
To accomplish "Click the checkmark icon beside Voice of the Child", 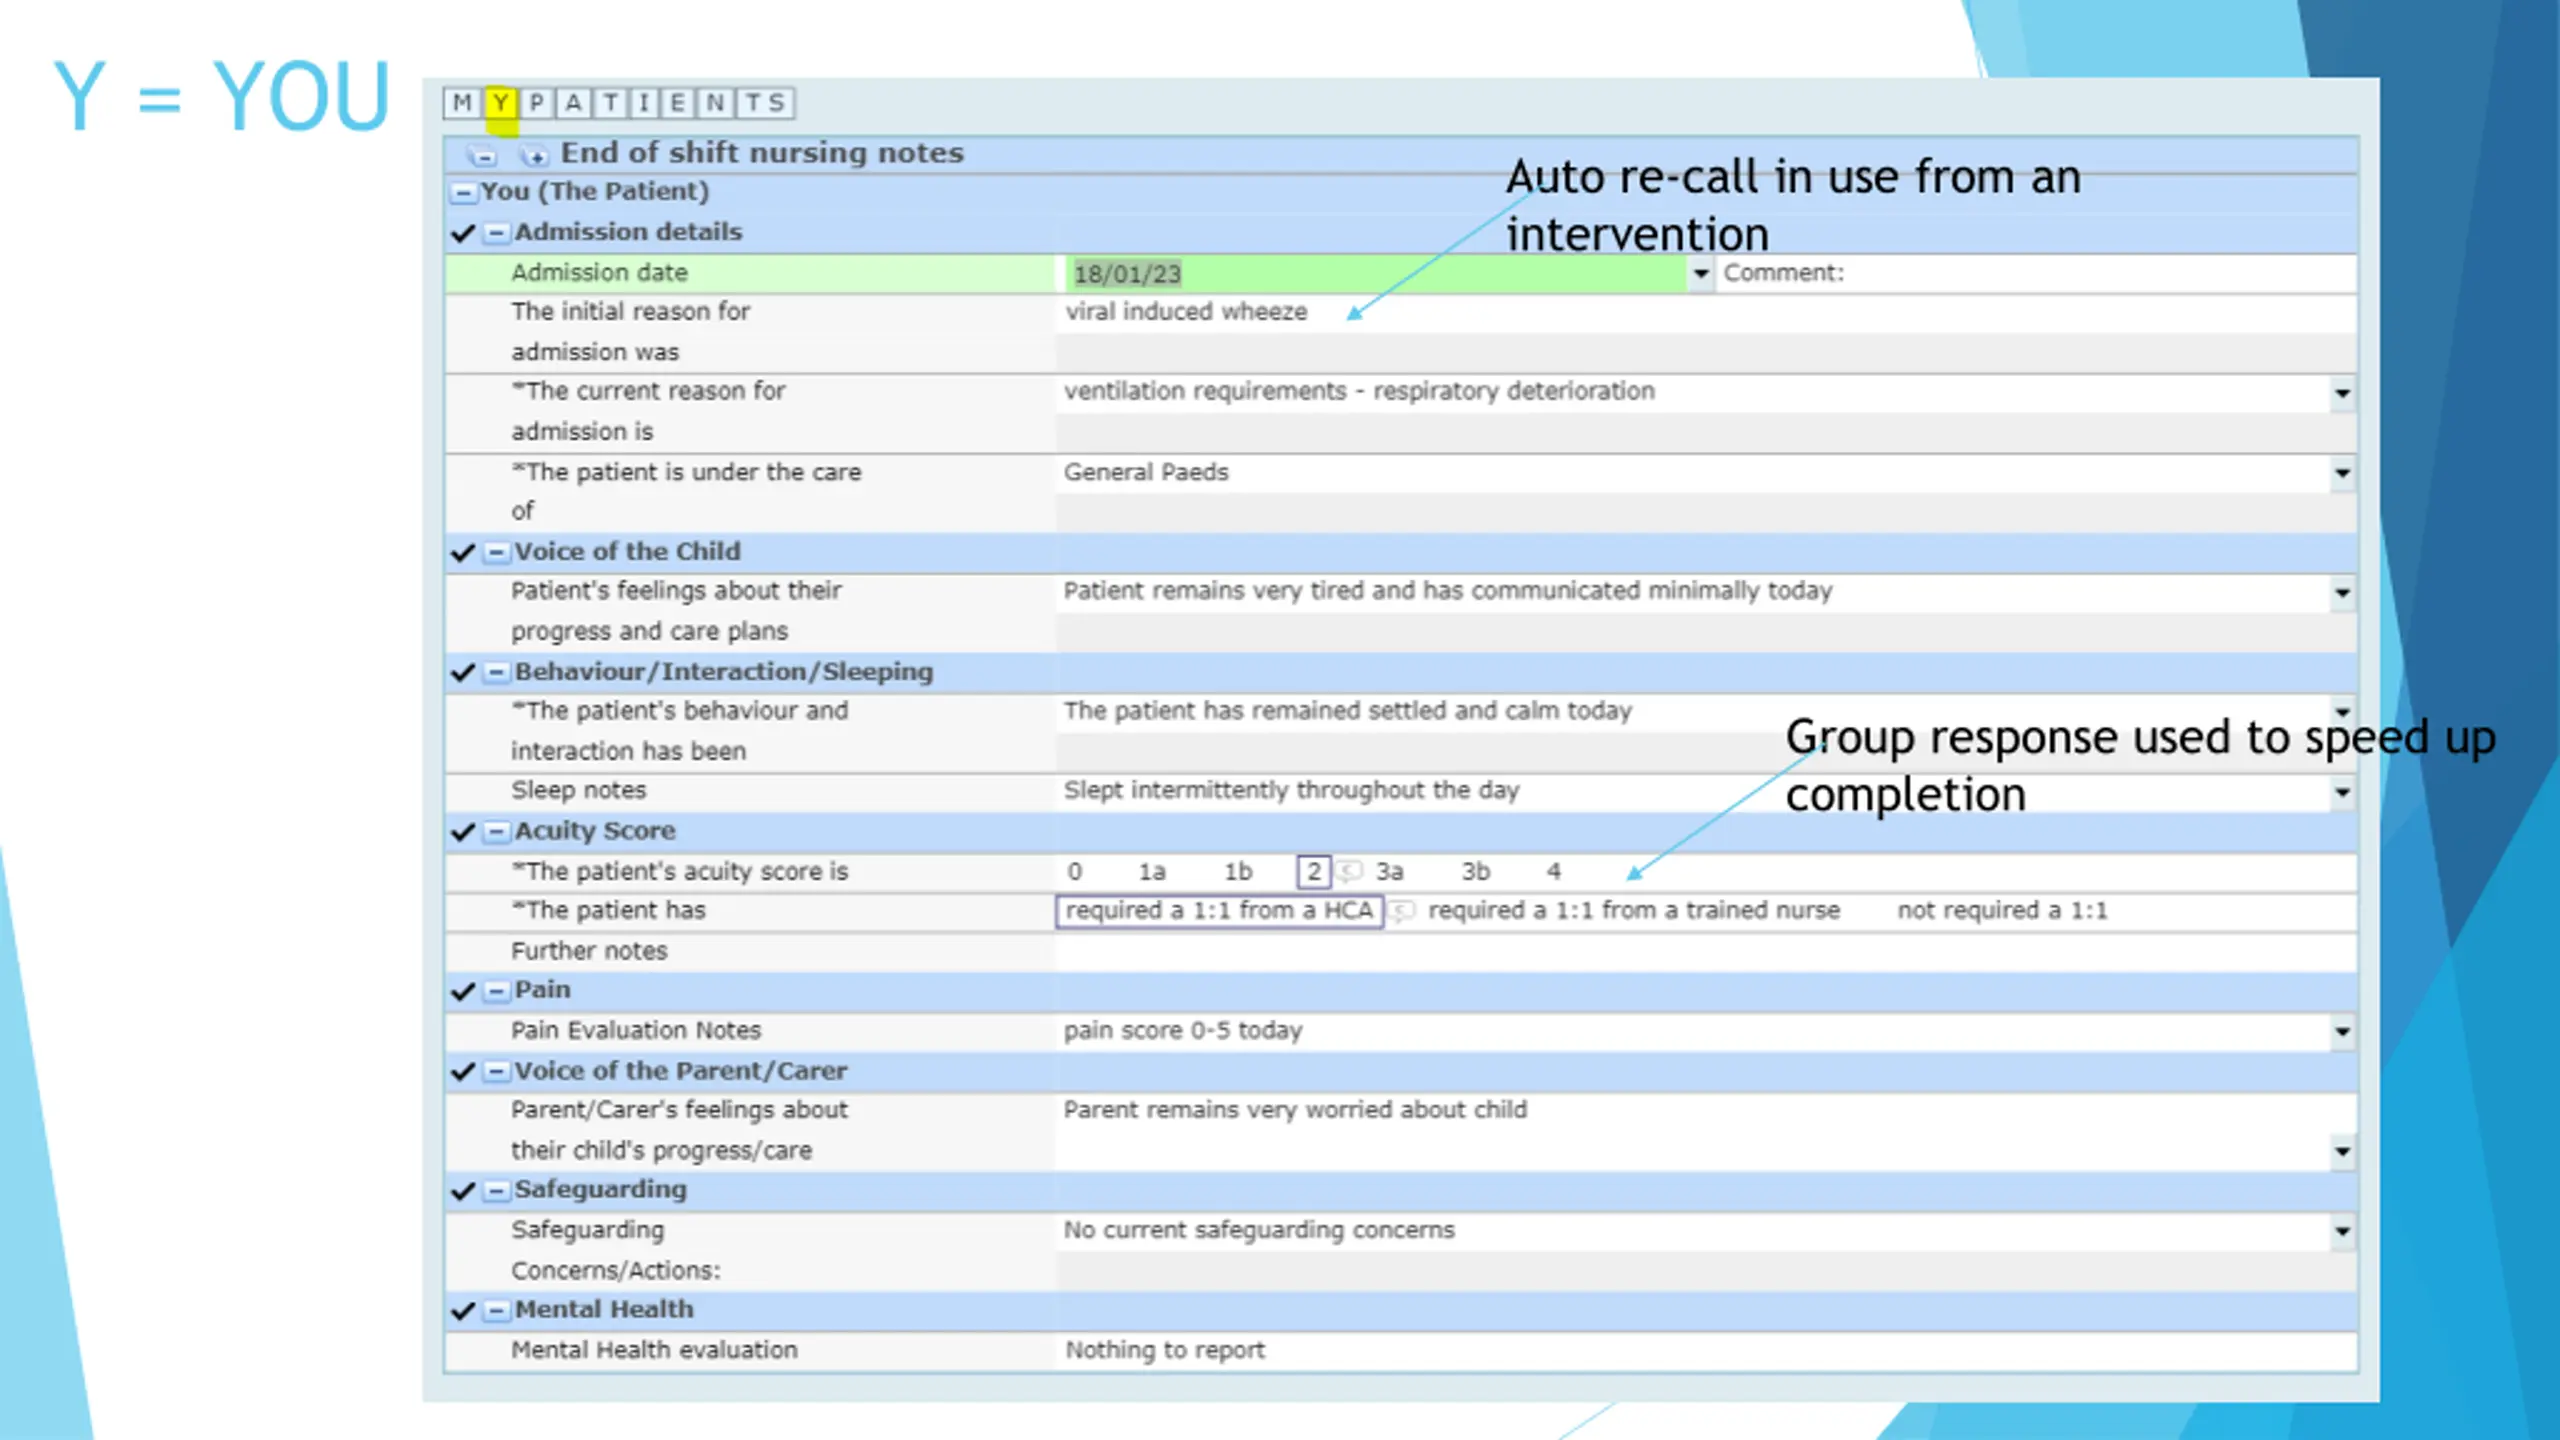I will pos(462,552).
